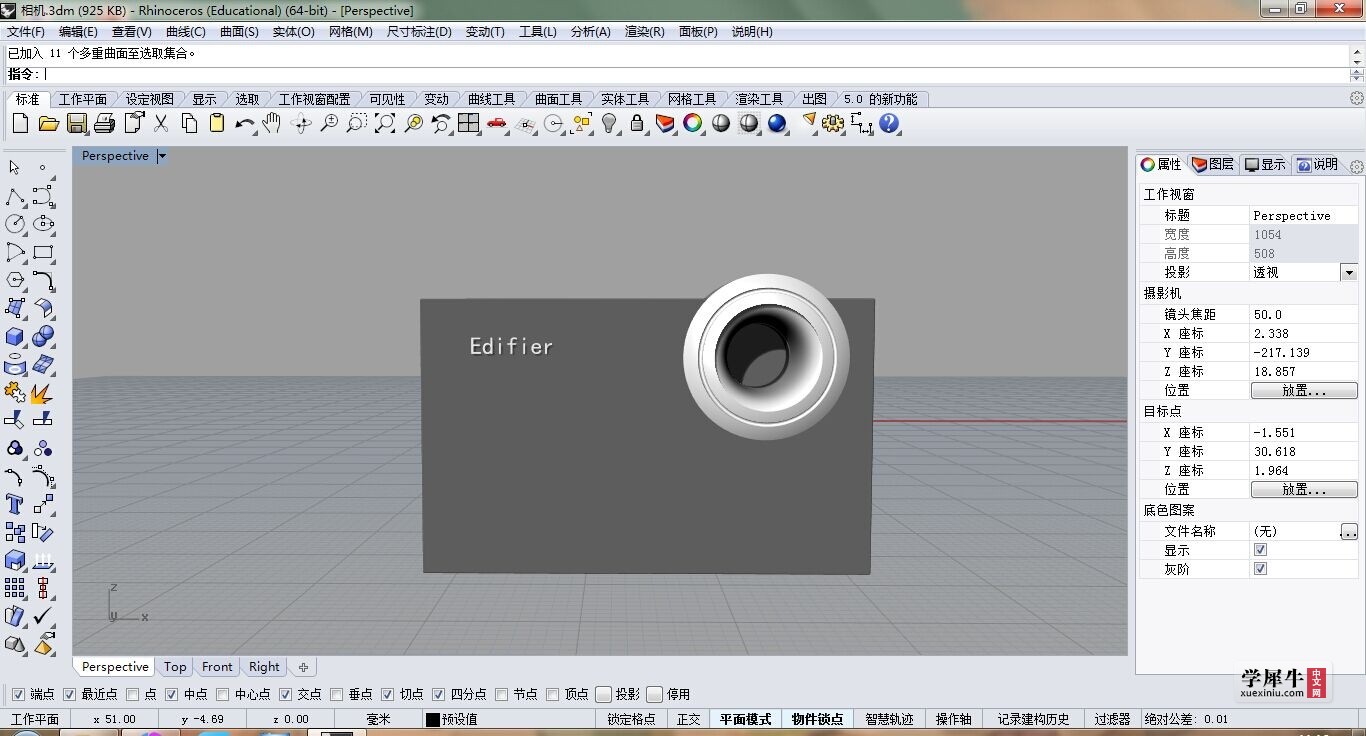Click the puzzle-piece Join tool
The width and height of the screenshot is (1366, 736).
pos(15,392)
